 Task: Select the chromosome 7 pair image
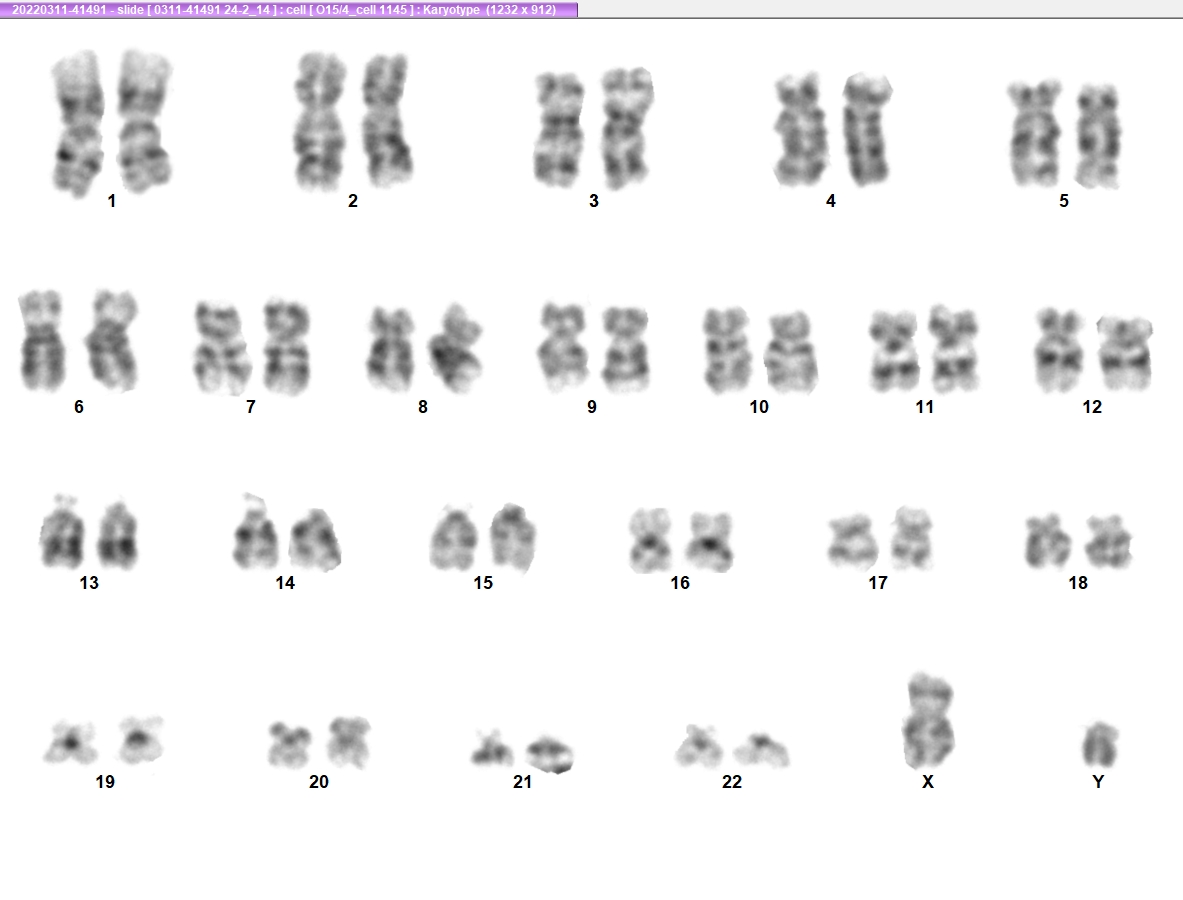tap(252, 347)
